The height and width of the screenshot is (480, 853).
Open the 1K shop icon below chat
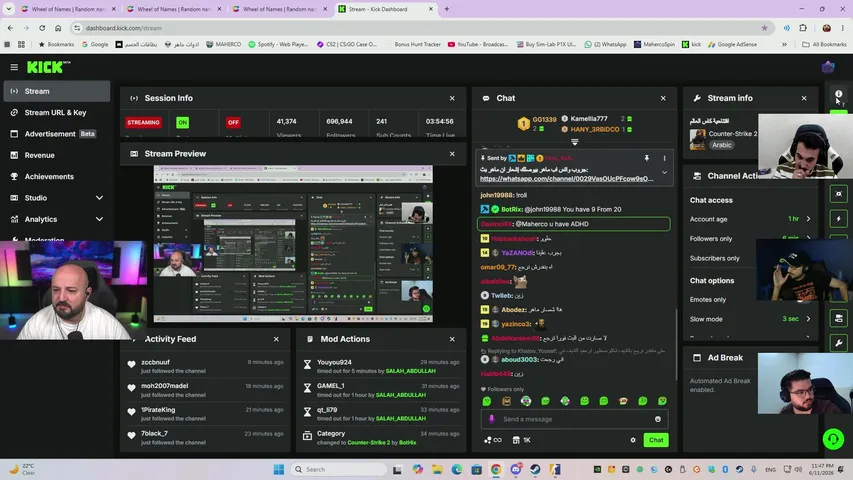tap(521, 440)
